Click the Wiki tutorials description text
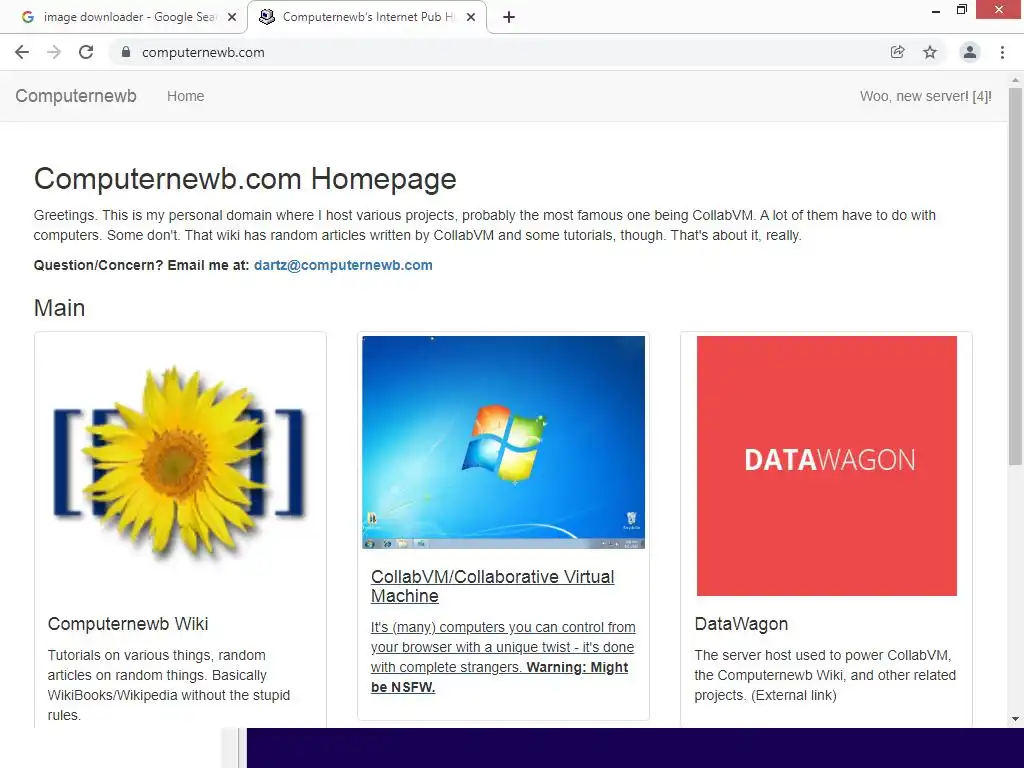 click(x=168, y=685)
